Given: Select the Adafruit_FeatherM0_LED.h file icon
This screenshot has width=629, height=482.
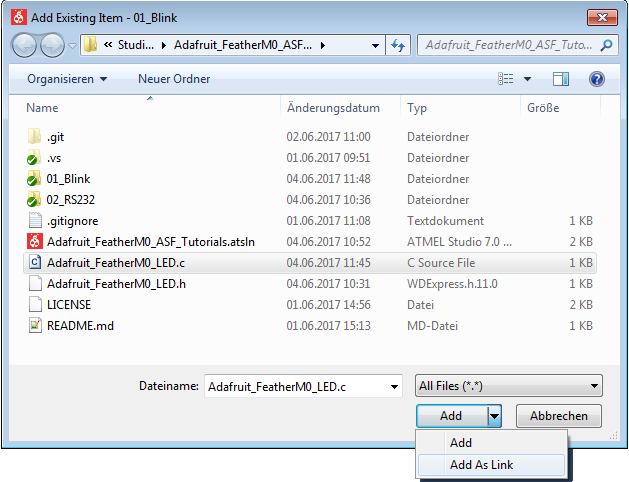Looking at the screenshot, I should [35, 284].
